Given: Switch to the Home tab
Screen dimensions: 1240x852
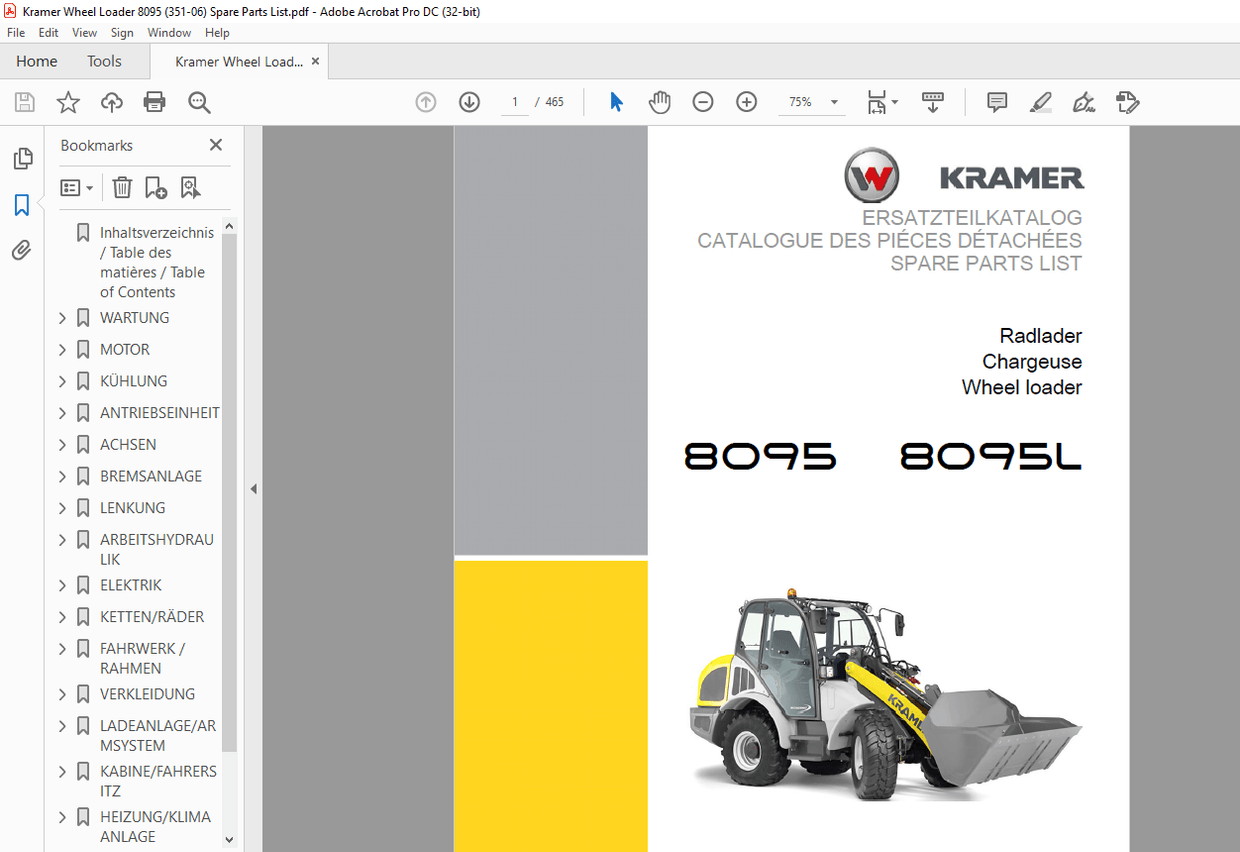Looking at the screenshot, I should (36, 61).
